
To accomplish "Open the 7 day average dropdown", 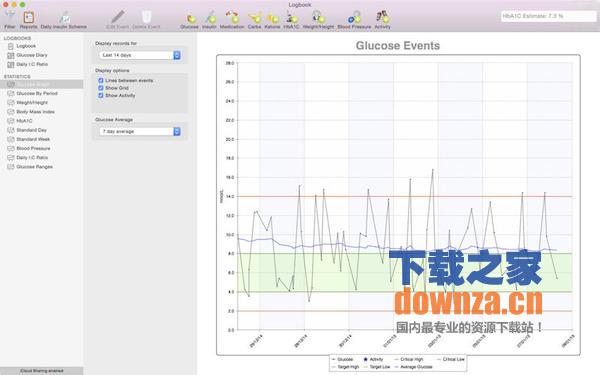I will [x=140, y=131].
